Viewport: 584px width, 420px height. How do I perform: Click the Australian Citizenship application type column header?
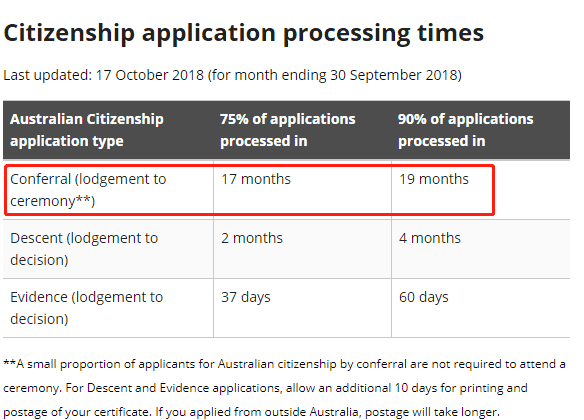click(x=87, y=130)
